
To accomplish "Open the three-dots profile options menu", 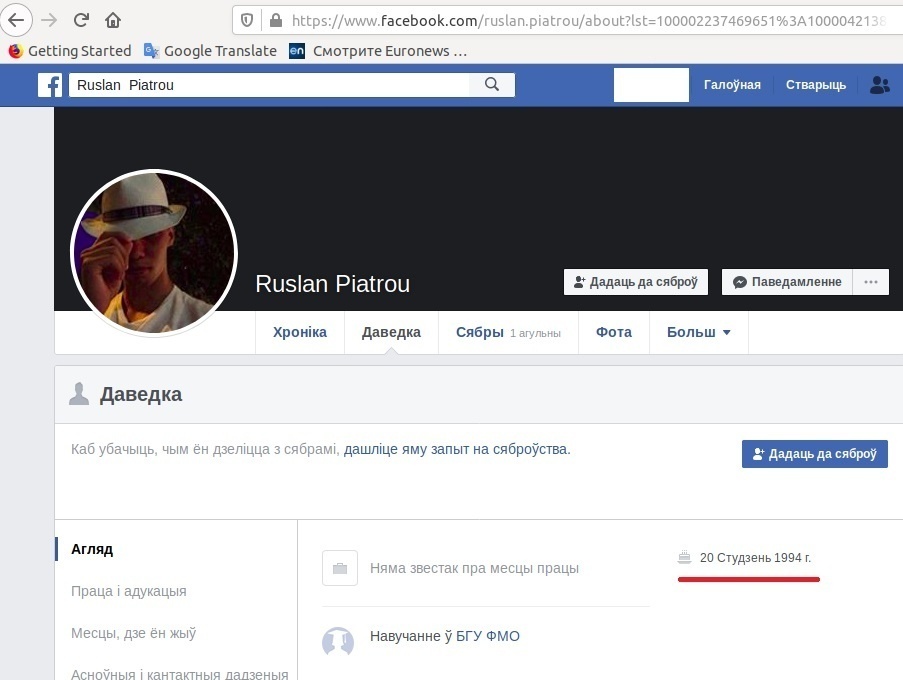I will (x=871, y=282).
